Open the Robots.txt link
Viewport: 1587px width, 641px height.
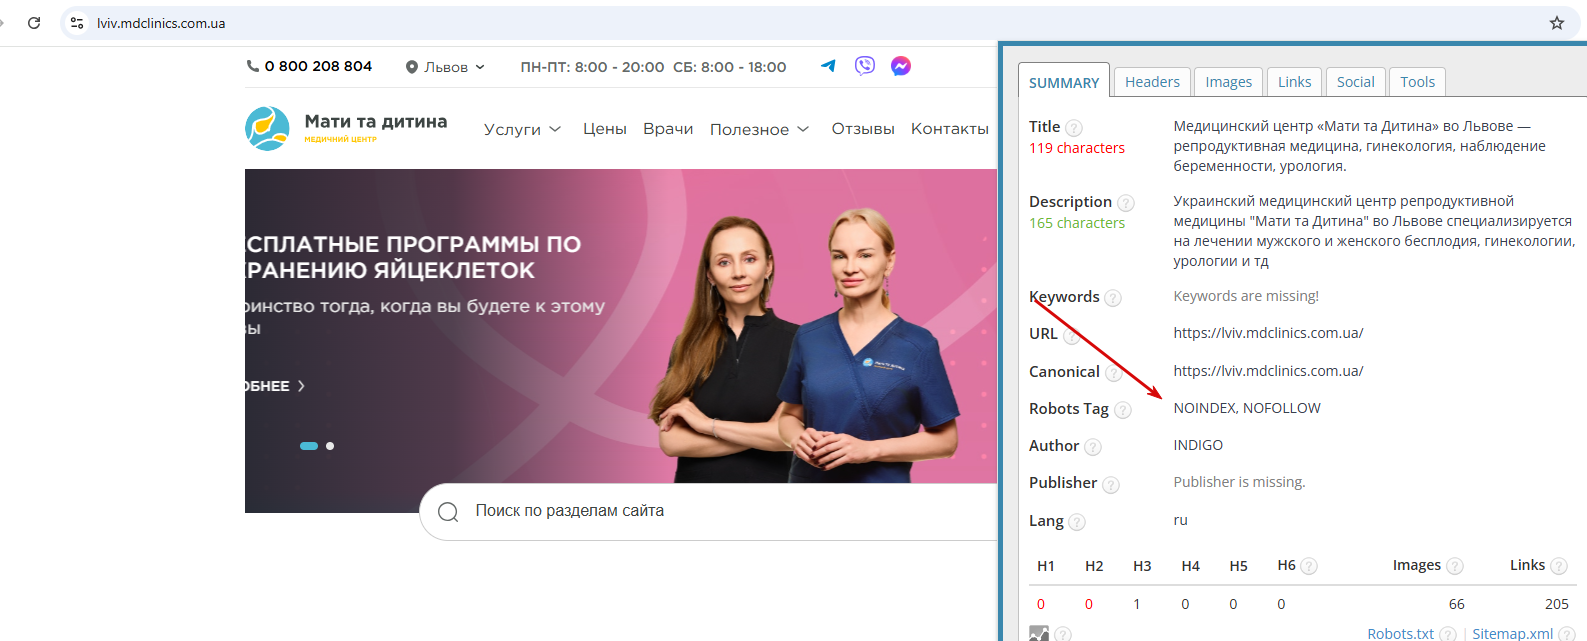(1400, 634)
